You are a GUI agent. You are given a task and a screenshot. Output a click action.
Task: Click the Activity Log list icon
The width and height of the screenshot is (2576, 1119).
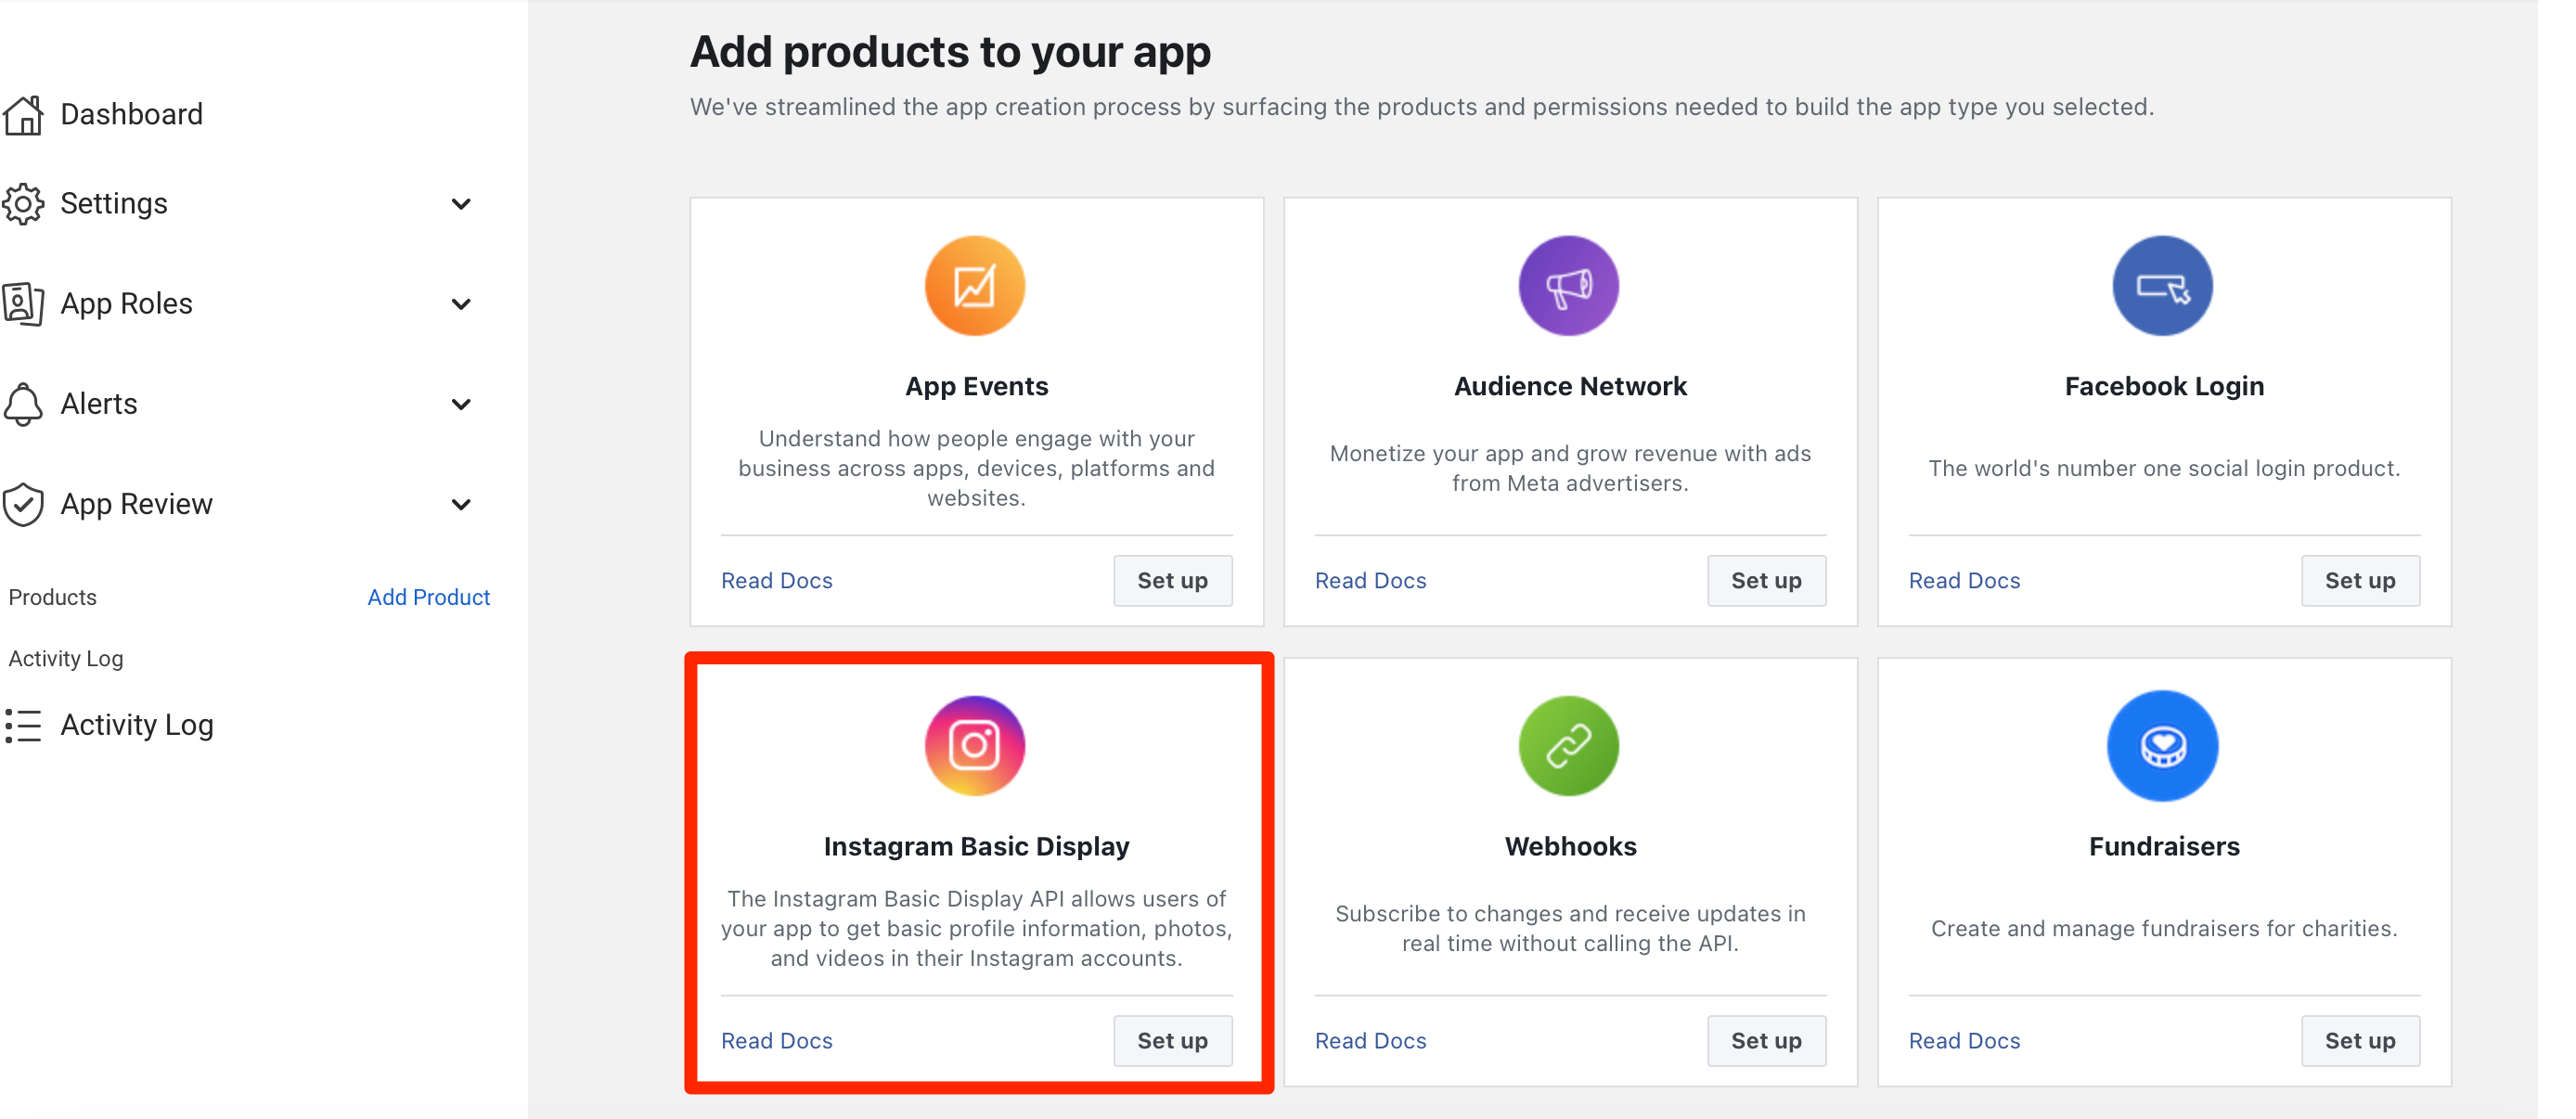[x=23, y=725]
